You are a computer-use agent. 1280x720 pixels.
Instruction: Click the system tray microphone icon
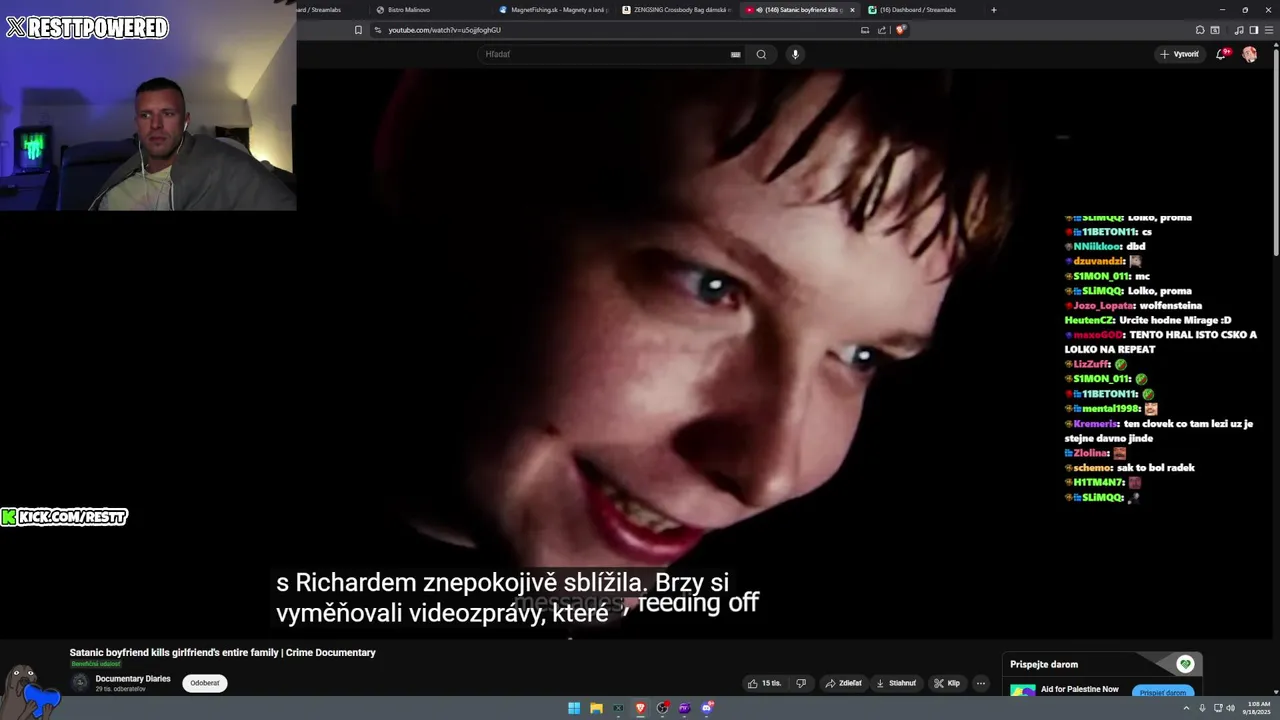(1202, 708)
